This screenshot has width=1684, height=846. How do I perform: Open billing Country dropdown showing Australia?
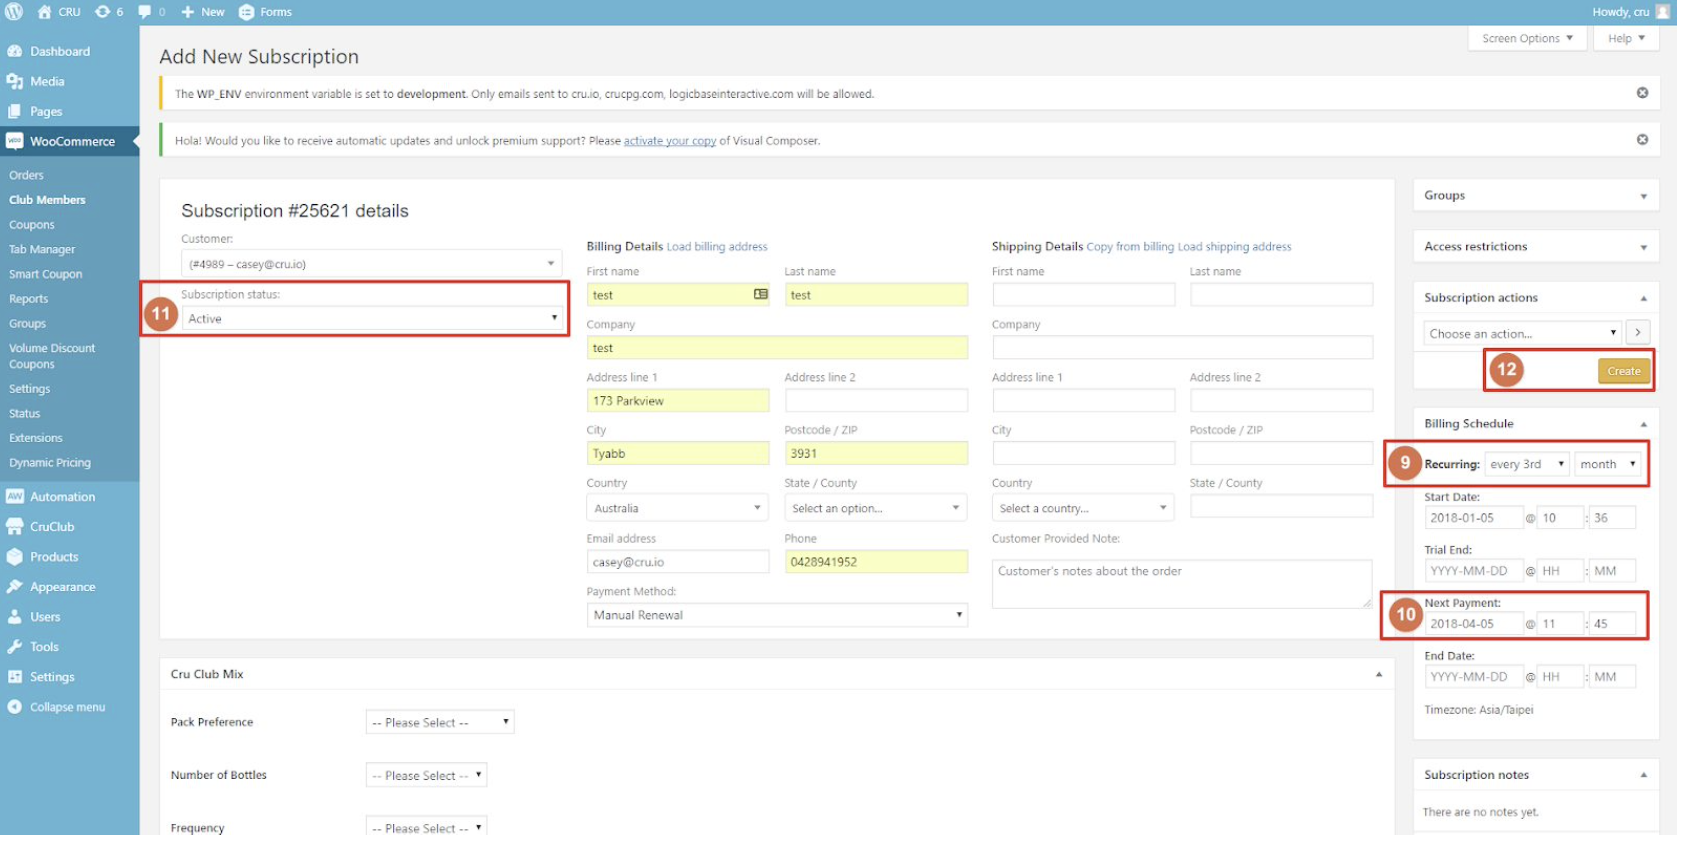pos(678,508)
